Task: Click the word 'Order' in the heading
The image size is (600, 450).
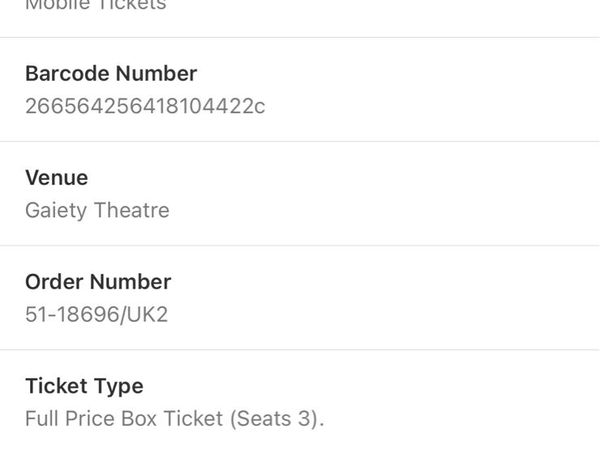Action: (x=53, y=282)
